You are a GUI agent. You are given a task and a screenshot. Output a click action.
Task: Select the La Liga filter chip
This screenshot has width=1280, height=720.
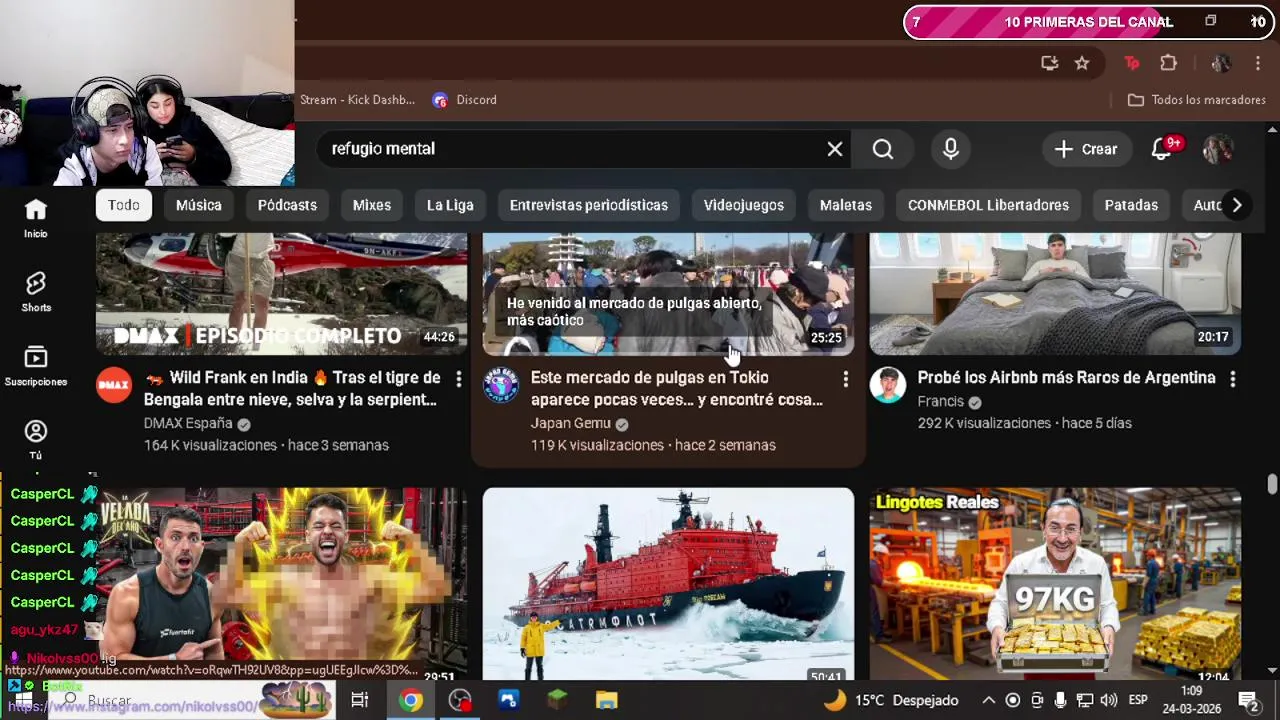pos(450,205)
